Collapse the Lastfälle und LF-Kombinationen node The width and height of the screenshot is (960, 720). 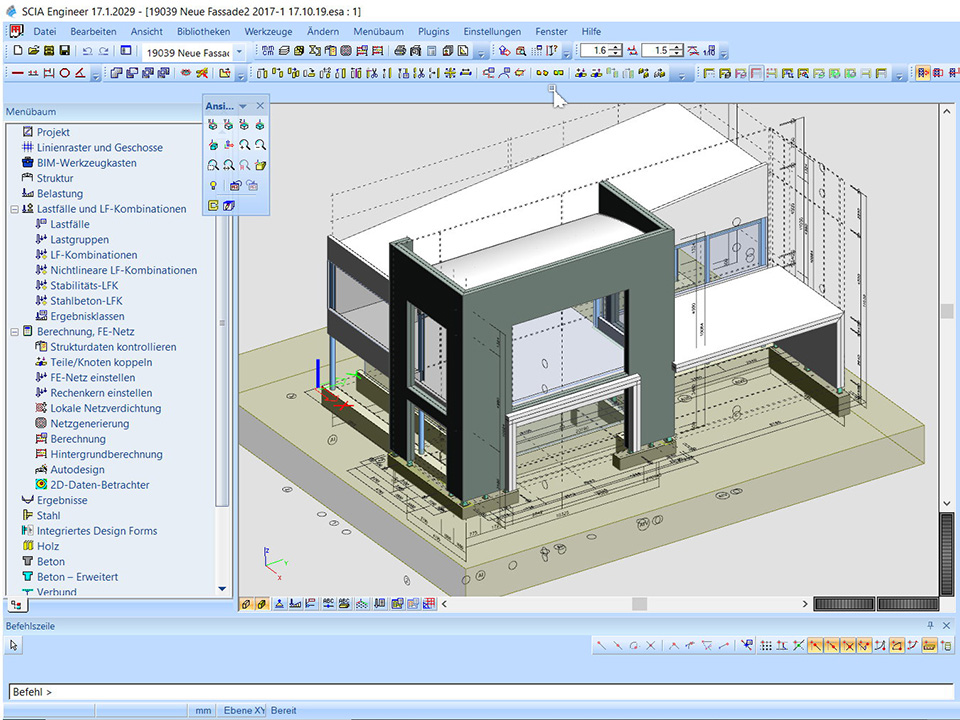click(14, 209)
